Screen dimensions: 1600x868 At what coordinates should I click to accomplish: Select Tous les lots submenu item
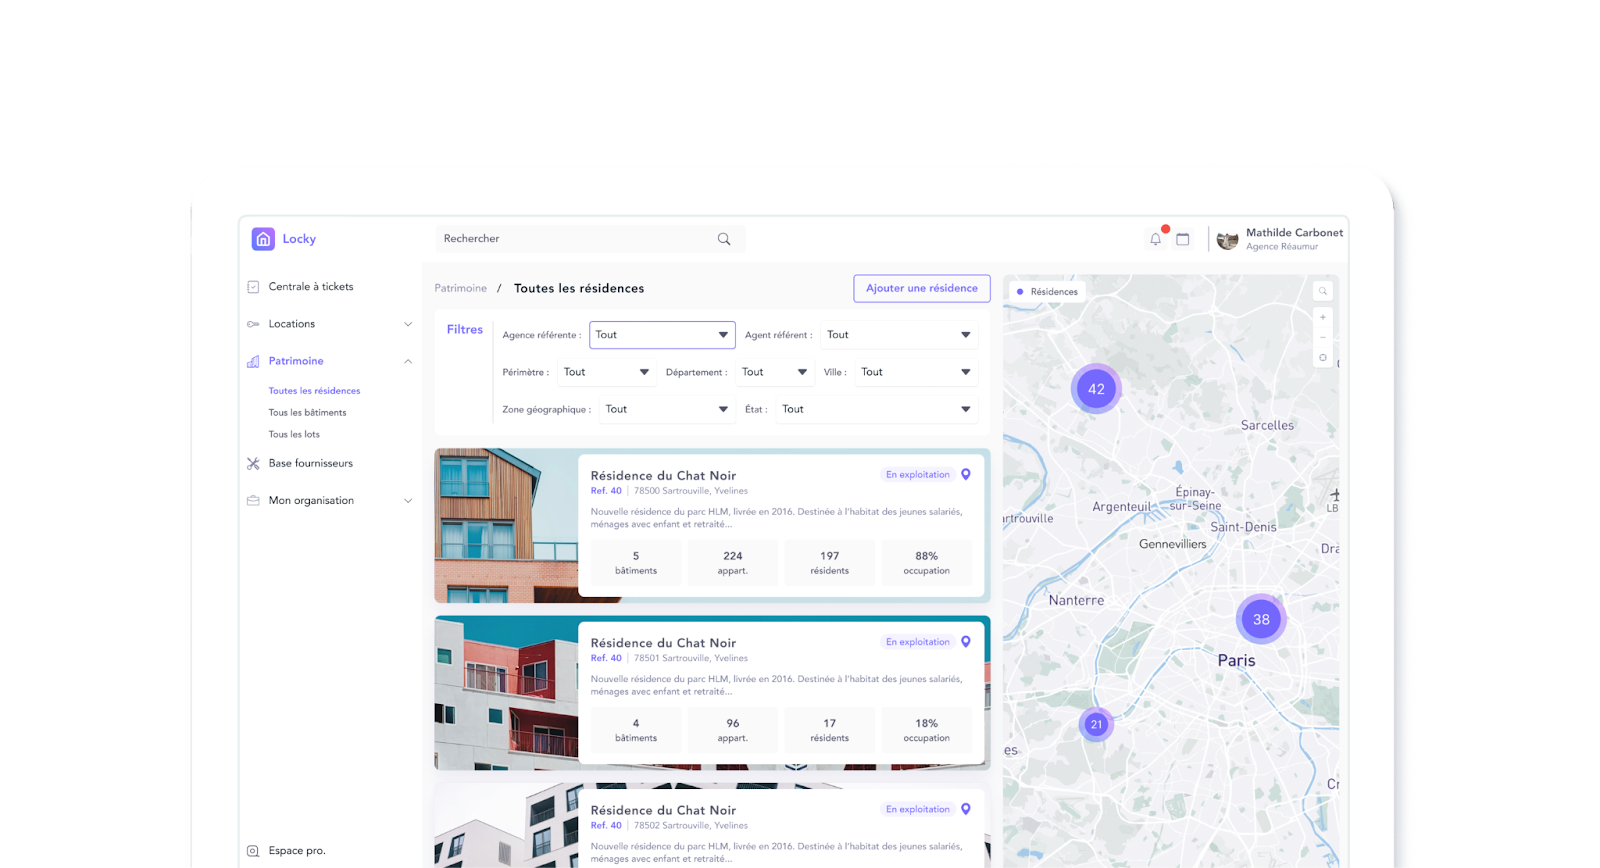click(x=294, y=435)
